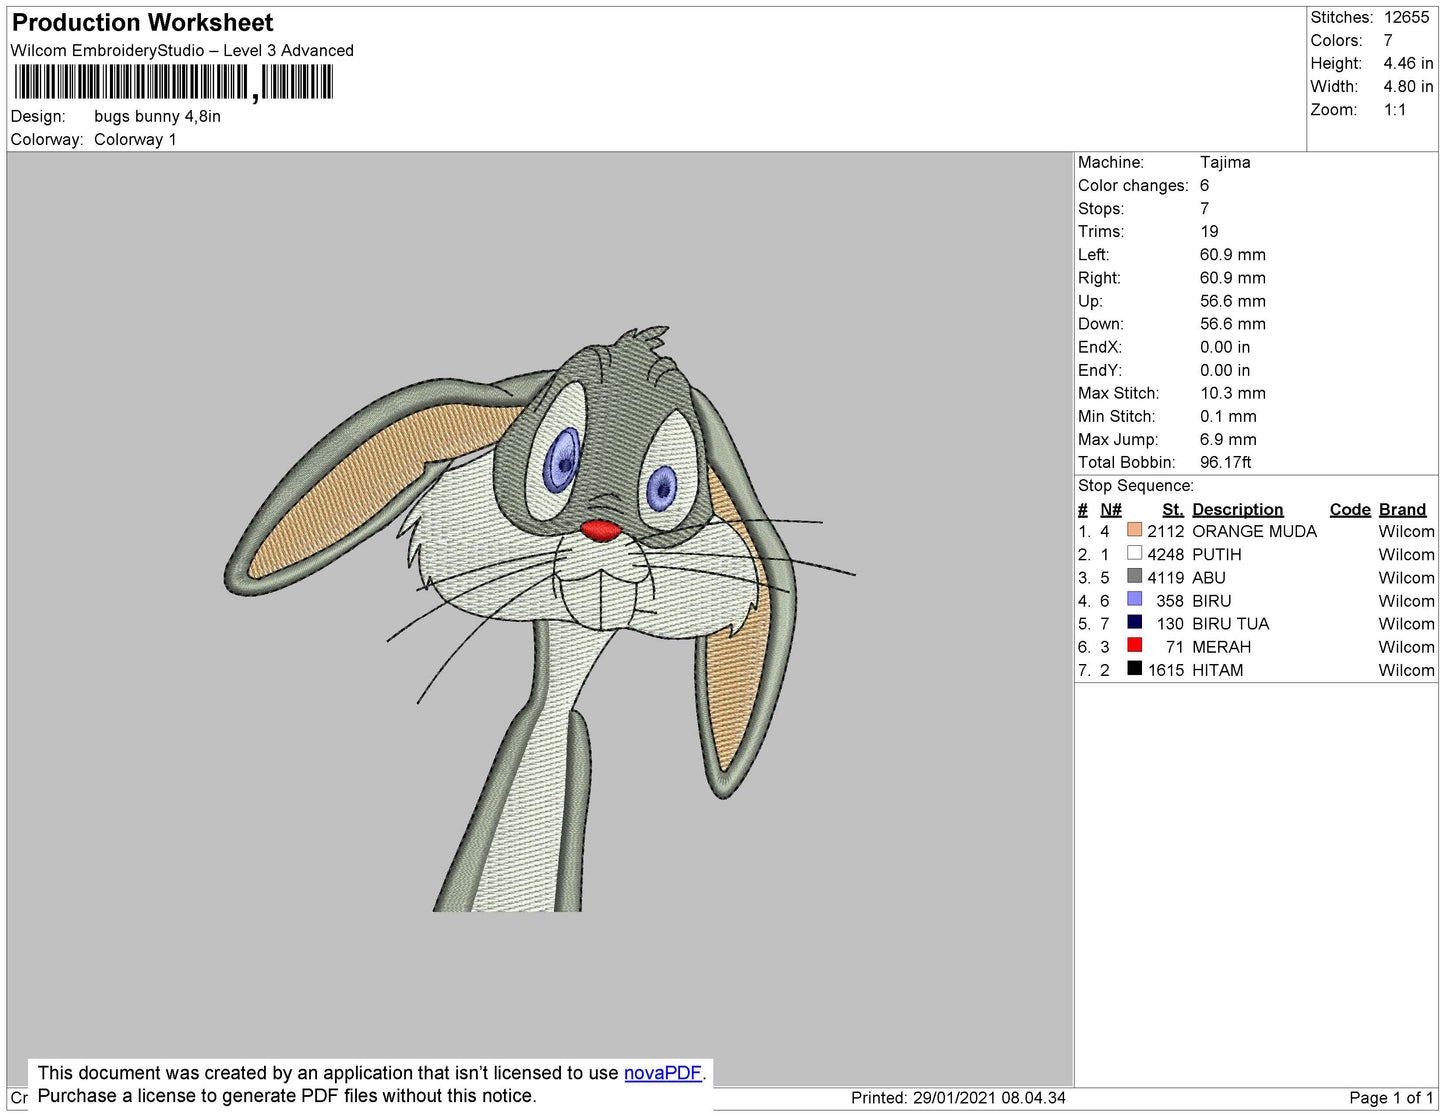Click the stitches value 12655

click(1406, 17)
